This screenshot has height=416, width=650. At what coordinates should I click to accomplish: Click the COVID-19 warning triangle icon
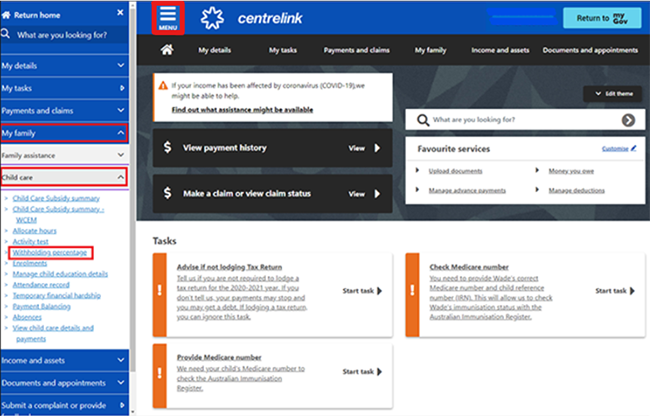click(161, 86)
